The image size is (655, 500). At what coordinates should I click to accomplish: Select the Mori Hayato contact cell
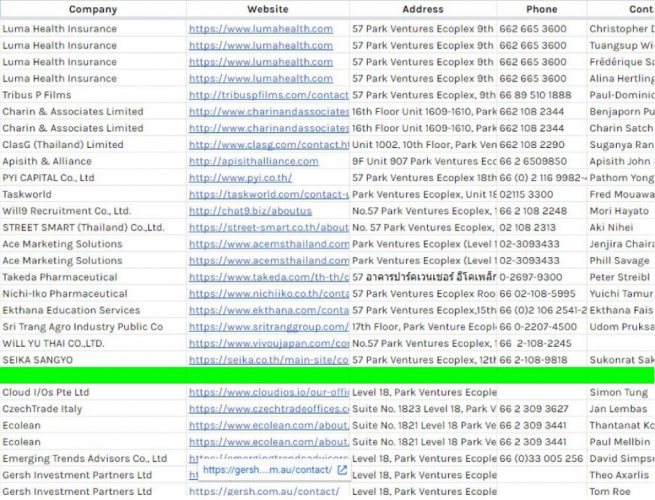[621, 211]
